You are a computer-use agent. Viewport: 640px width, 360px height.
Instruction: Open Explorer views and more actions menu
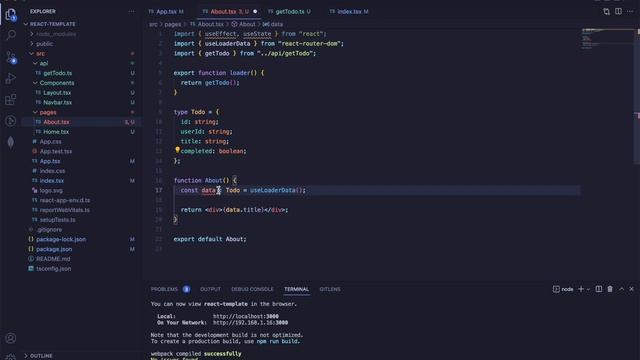131,11
